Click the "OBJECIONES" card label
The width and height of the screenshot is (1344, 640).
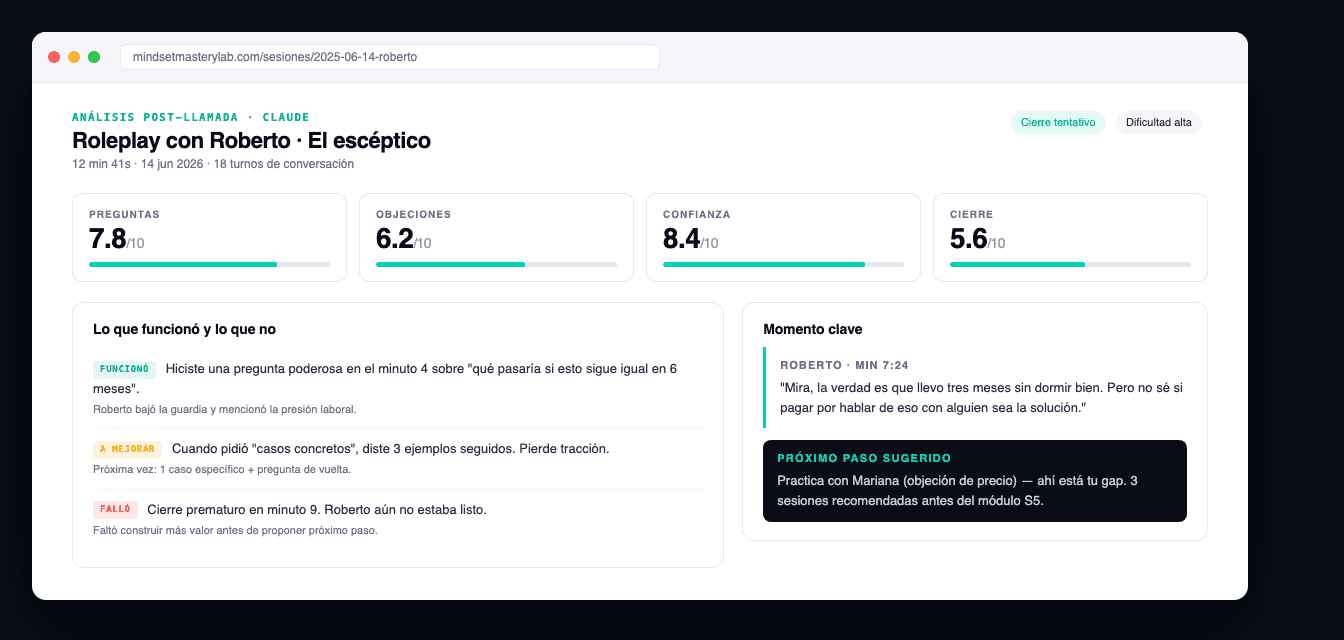(x=413, y=214)
